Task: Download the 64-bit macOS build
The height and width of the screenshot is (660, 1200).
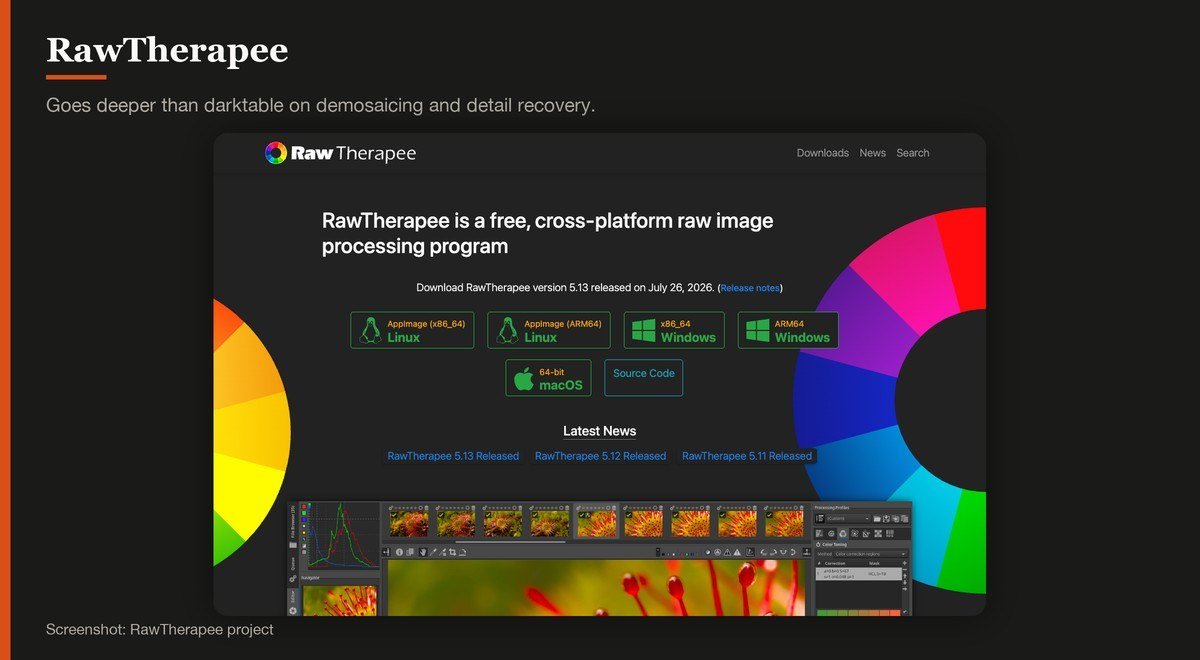Action: coord(549,378)
